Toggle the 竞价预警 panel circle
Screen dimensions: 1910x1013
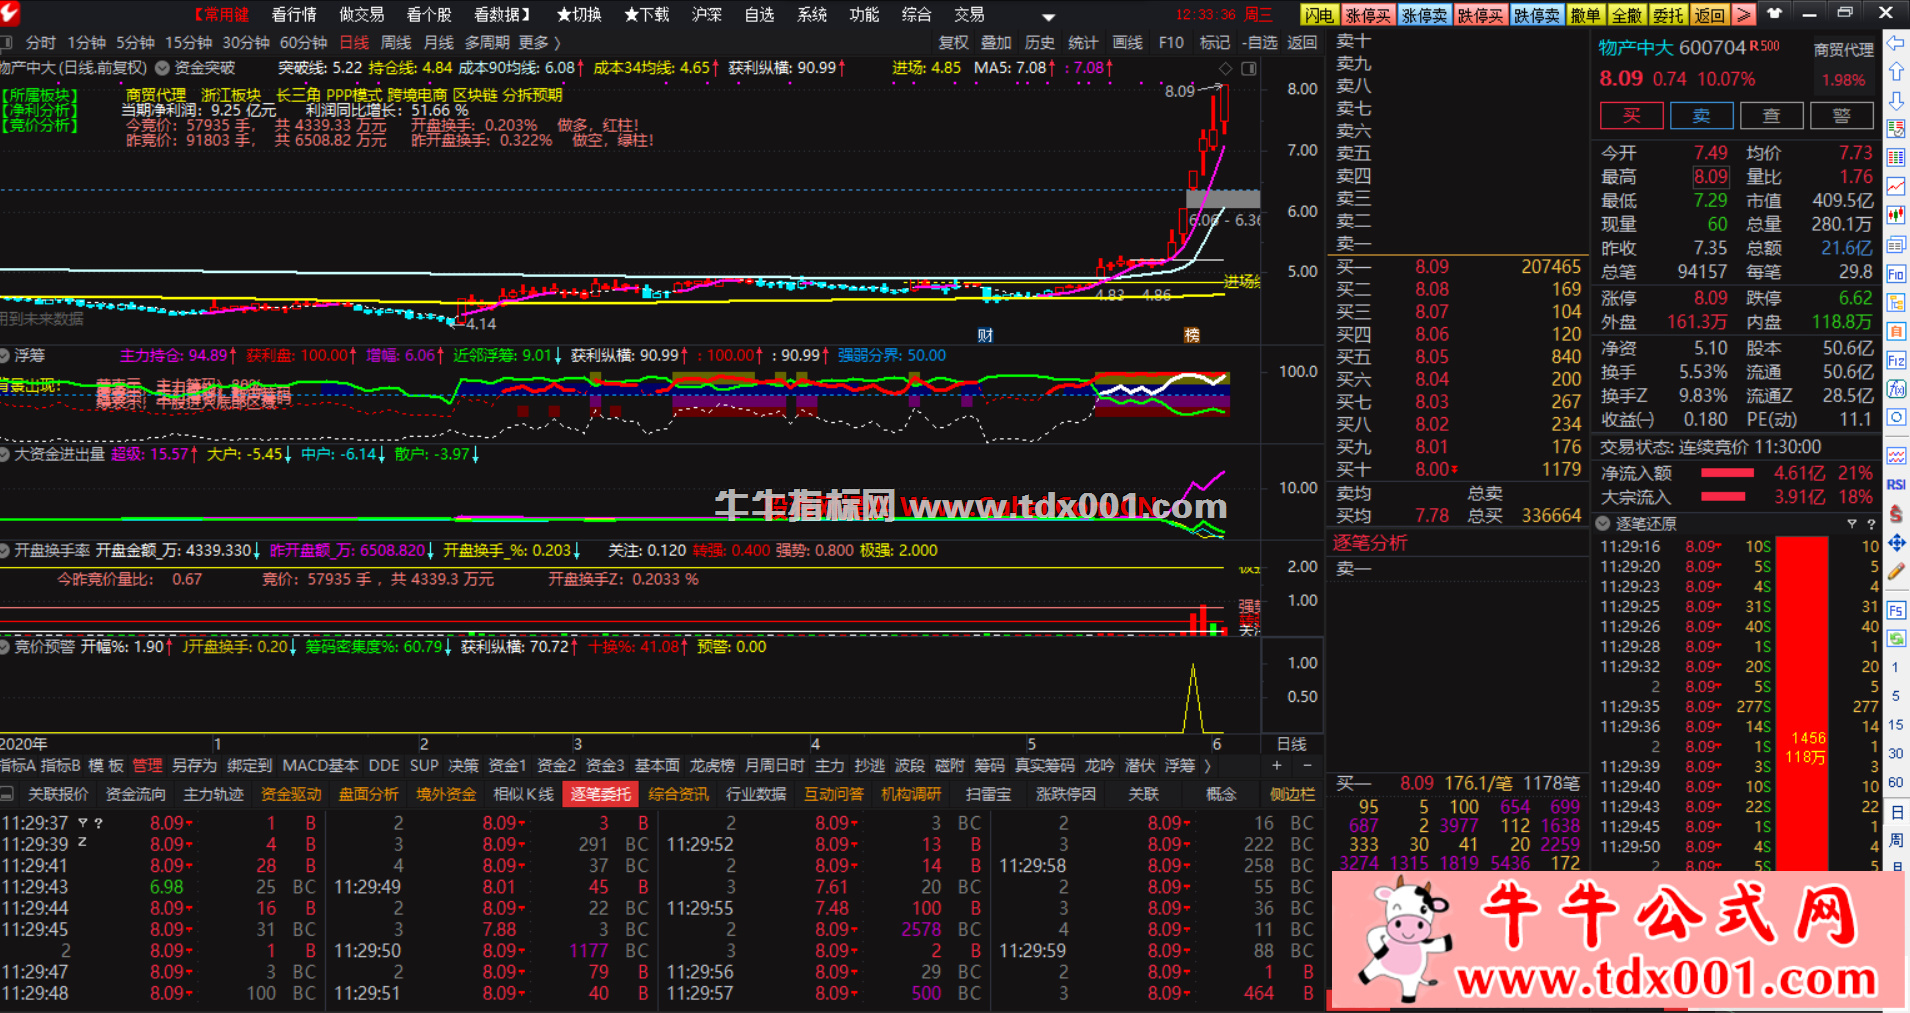[x=5, y=647]
